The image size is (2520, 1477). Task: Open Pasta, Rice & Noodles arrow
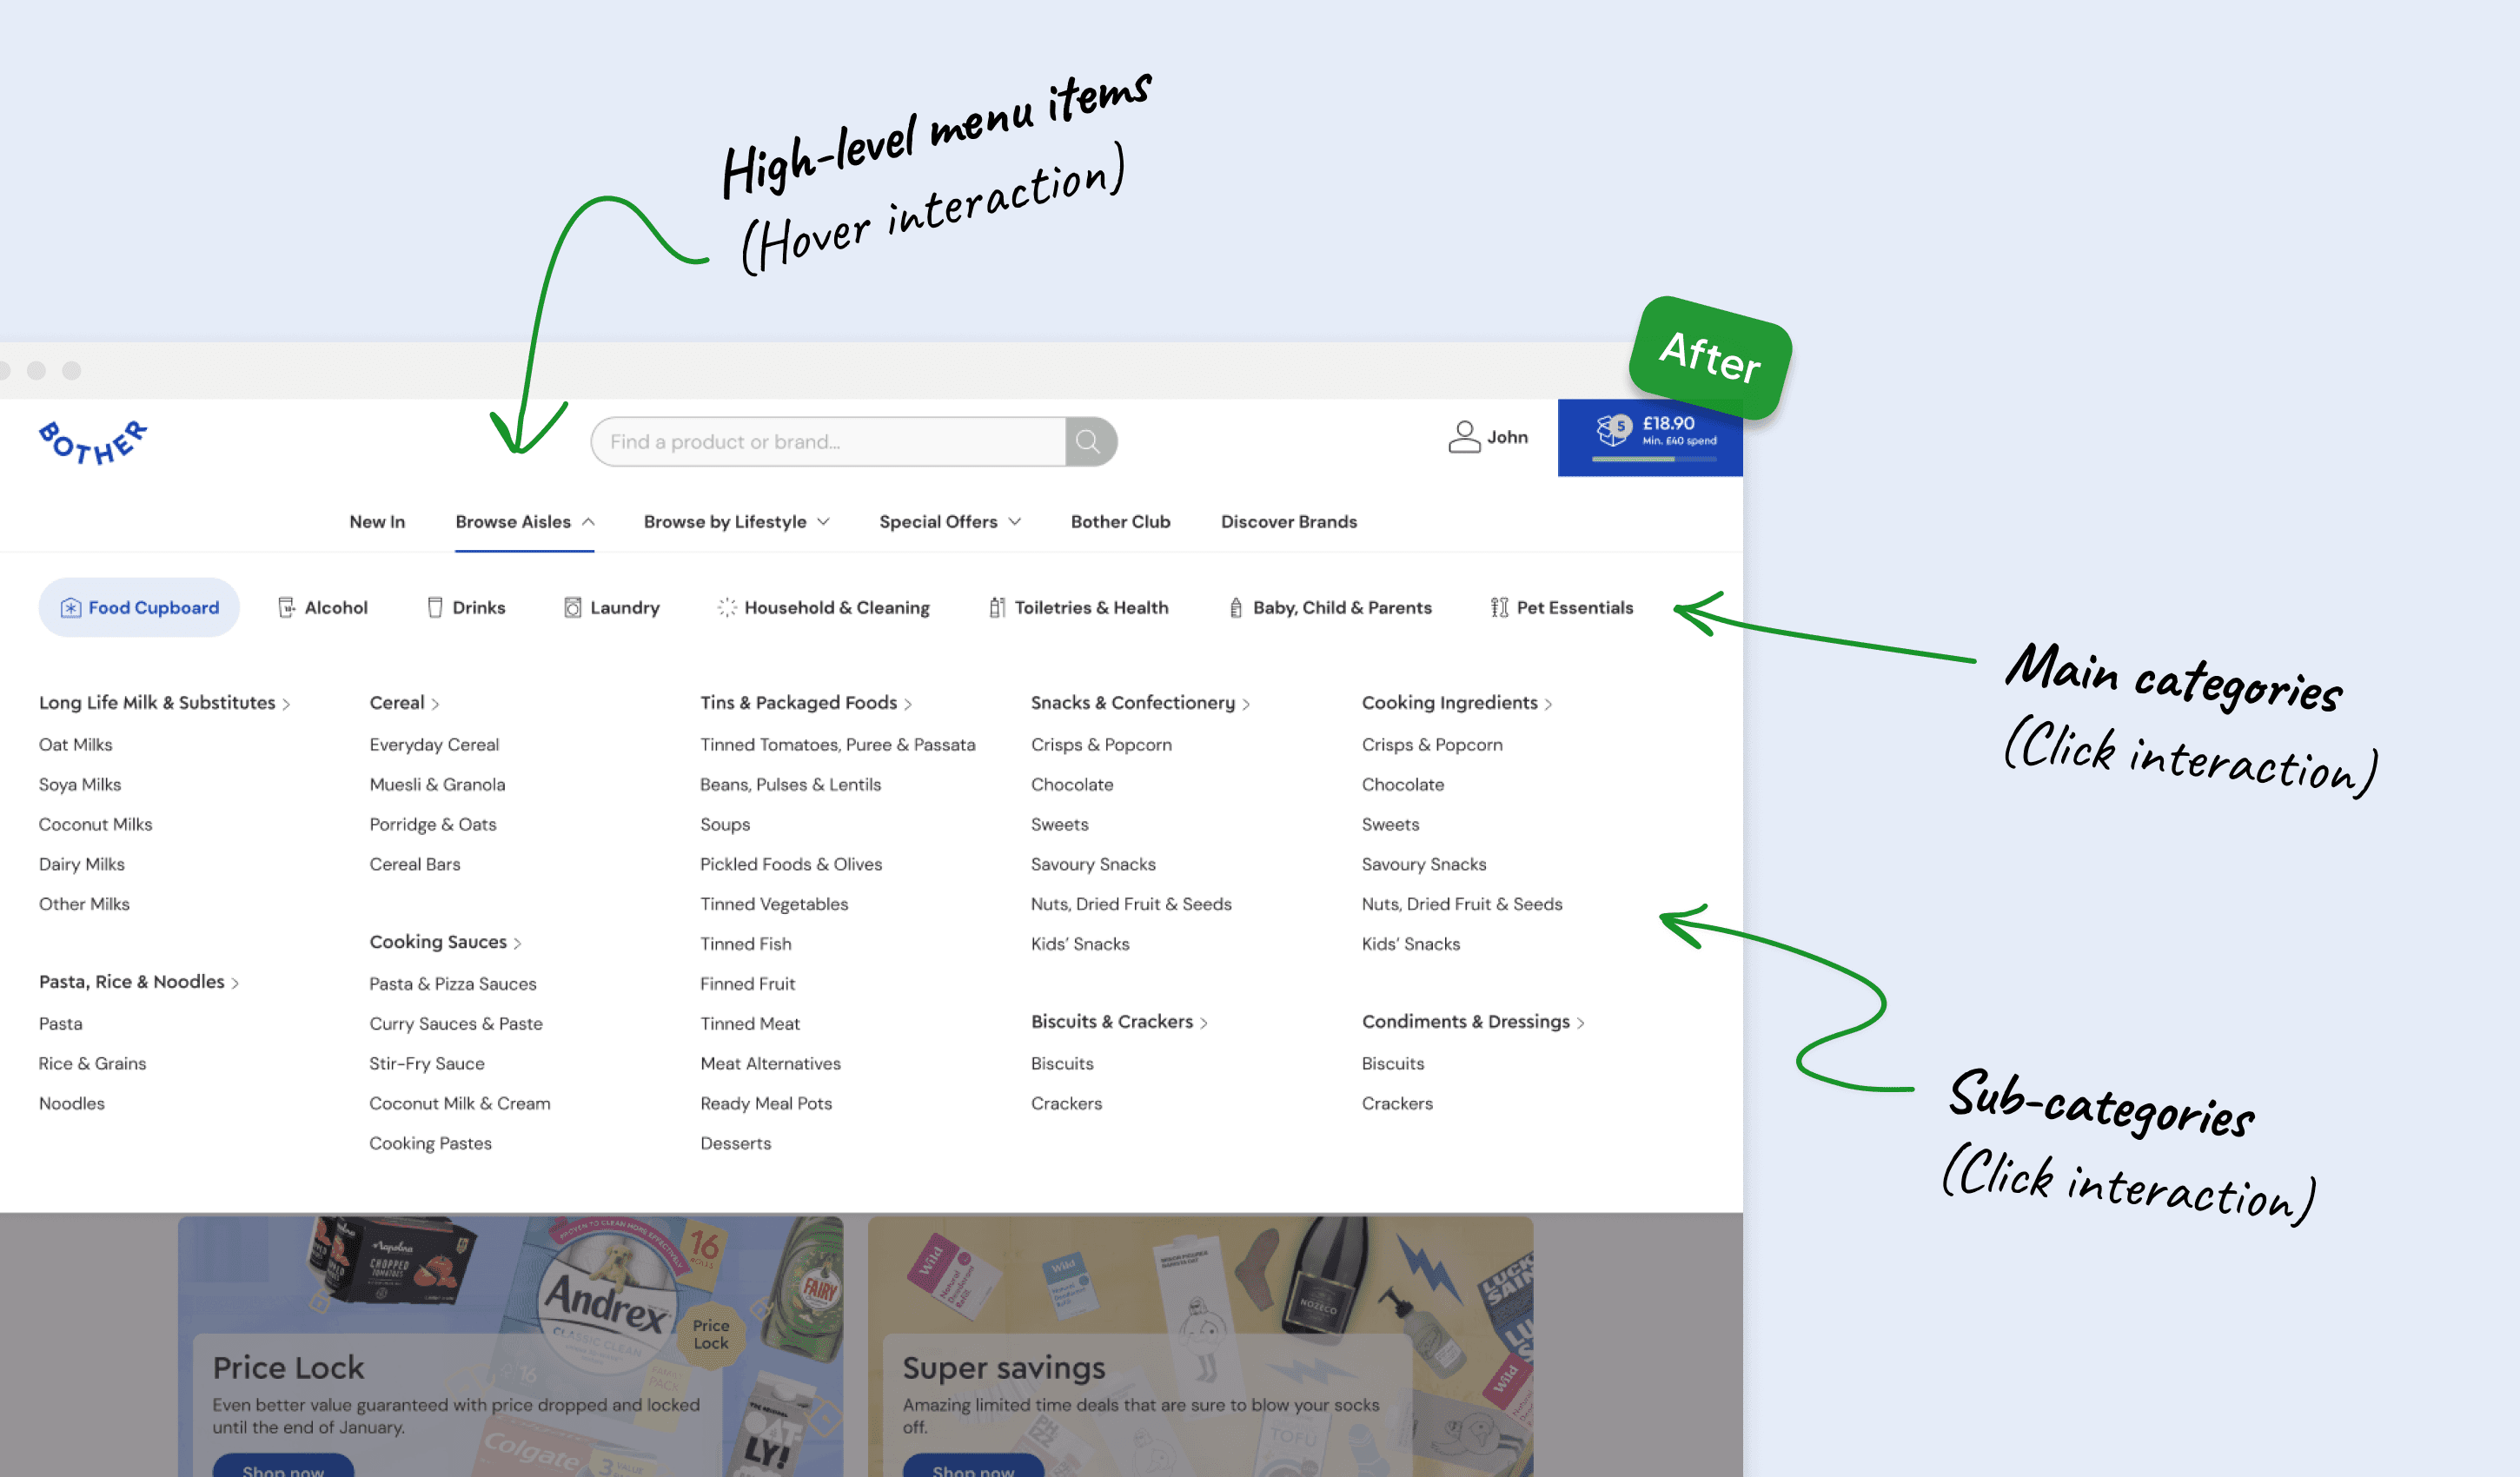click(x=235, y=983)
